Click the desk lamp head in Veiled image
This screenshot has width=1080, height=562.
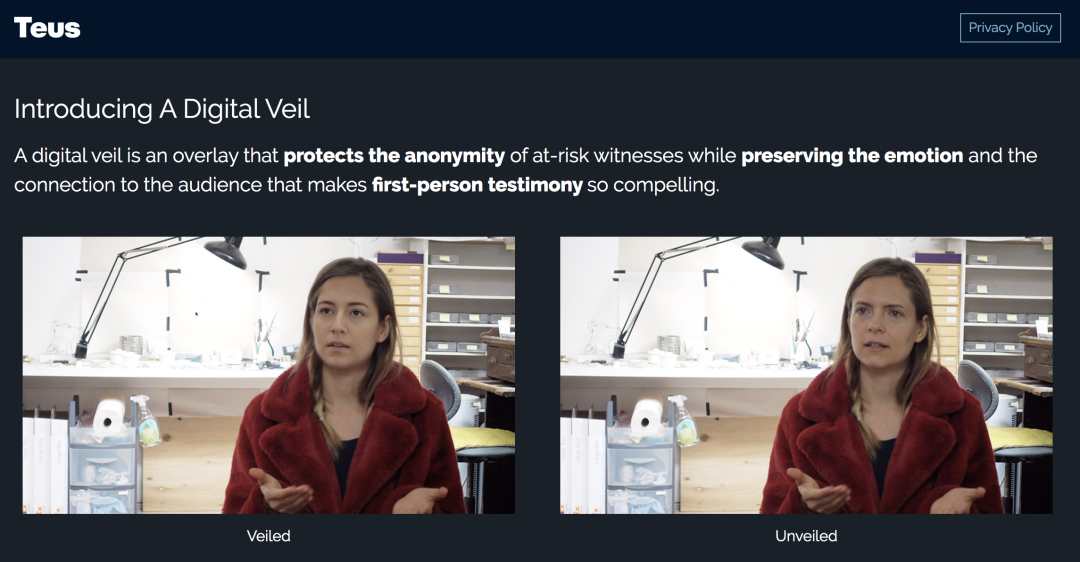[x=226, y=253]
